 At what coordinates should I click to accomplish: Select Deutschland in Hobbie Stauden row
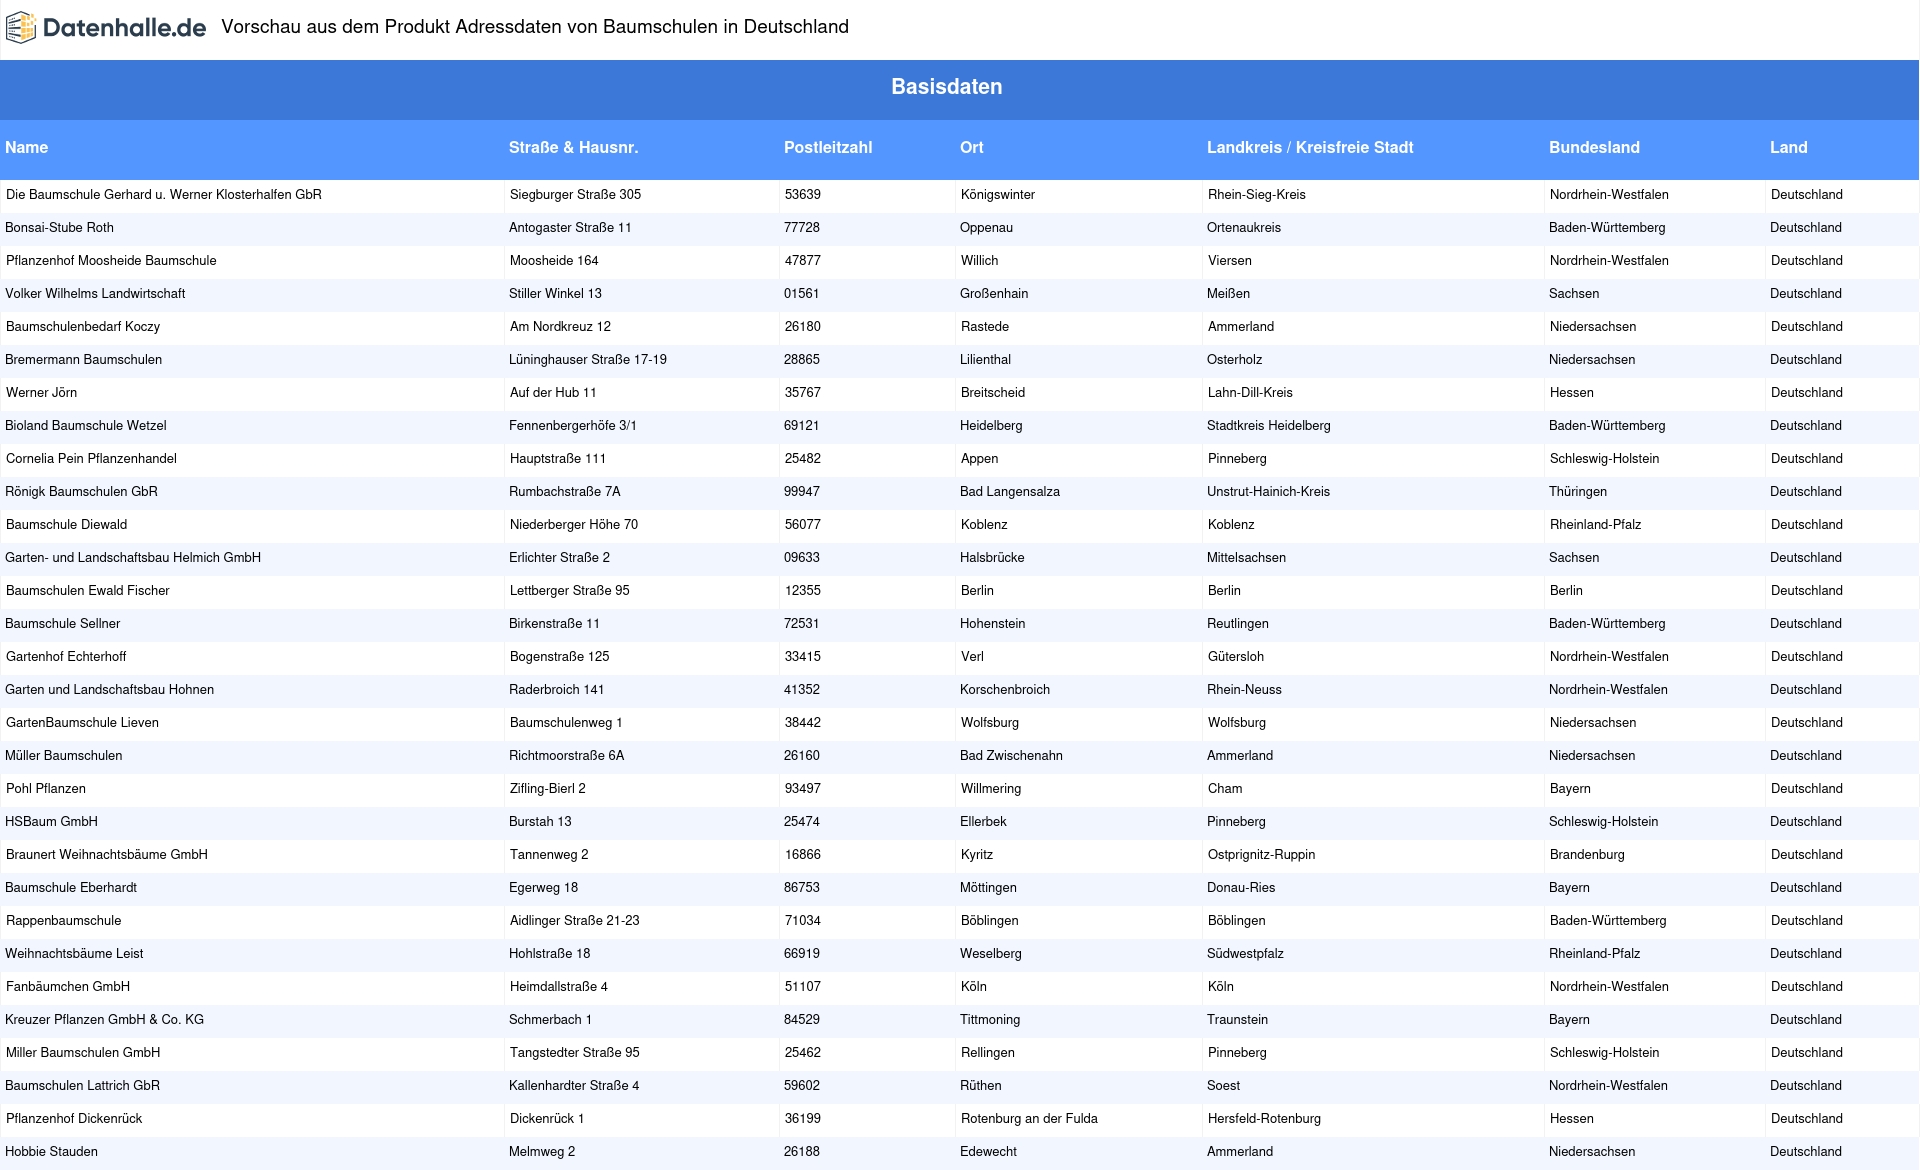[x=1806, y=1152]
